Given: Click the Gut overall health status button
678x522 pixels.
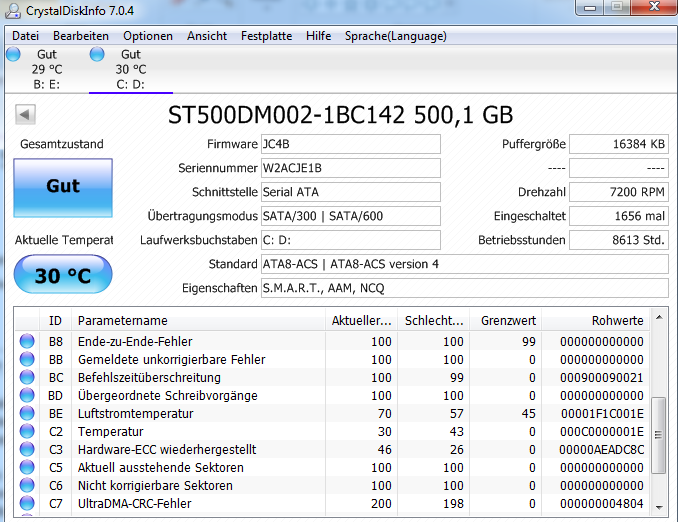Looking at the screenshot, I should click(x=63, y=188).
